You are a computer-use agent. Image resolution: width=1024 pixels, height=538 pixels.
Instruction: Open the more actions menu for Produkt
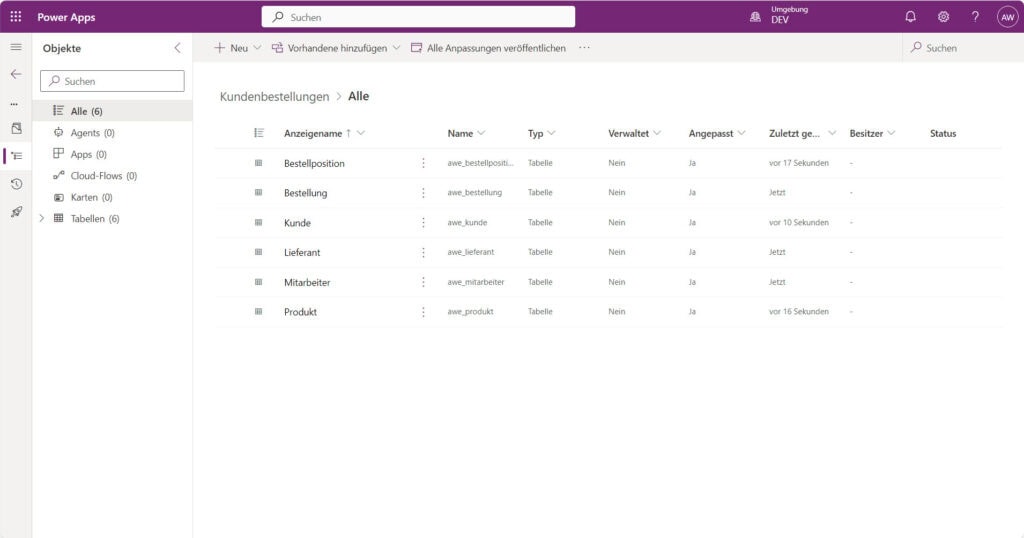(x=423, y=312)
